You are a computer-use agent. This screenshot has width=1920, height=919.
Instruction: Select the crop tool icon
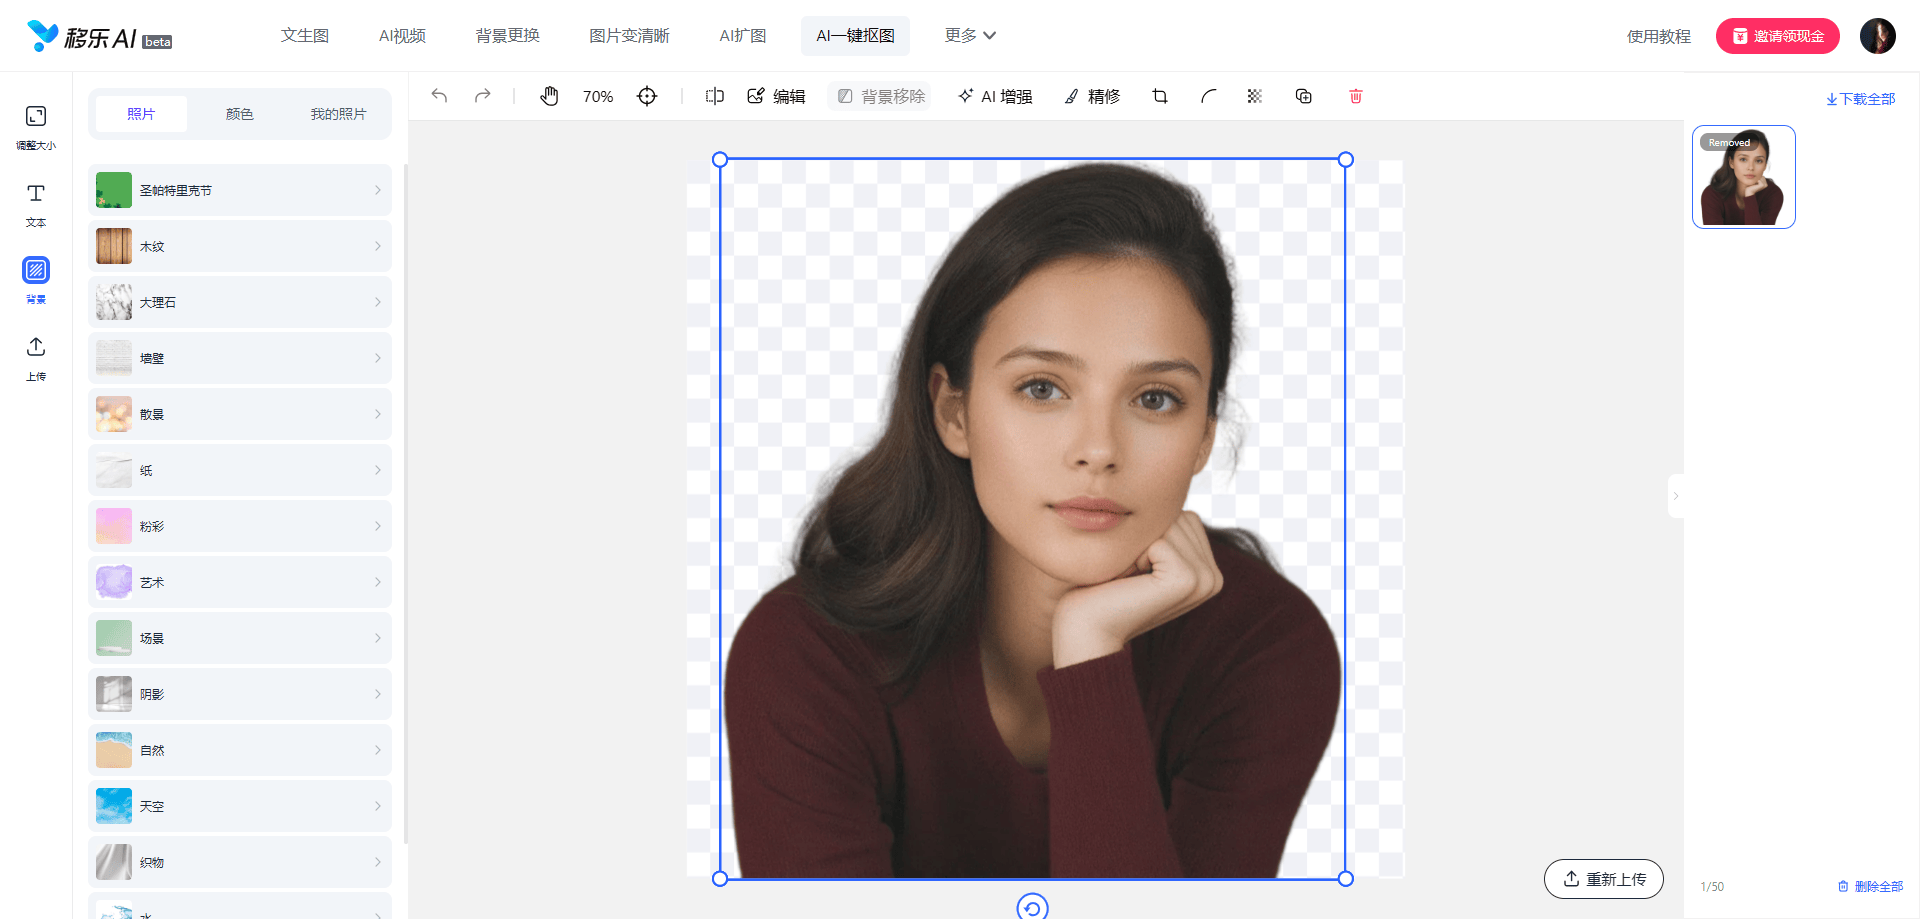pyautogui.click(x=1160, y=96)
